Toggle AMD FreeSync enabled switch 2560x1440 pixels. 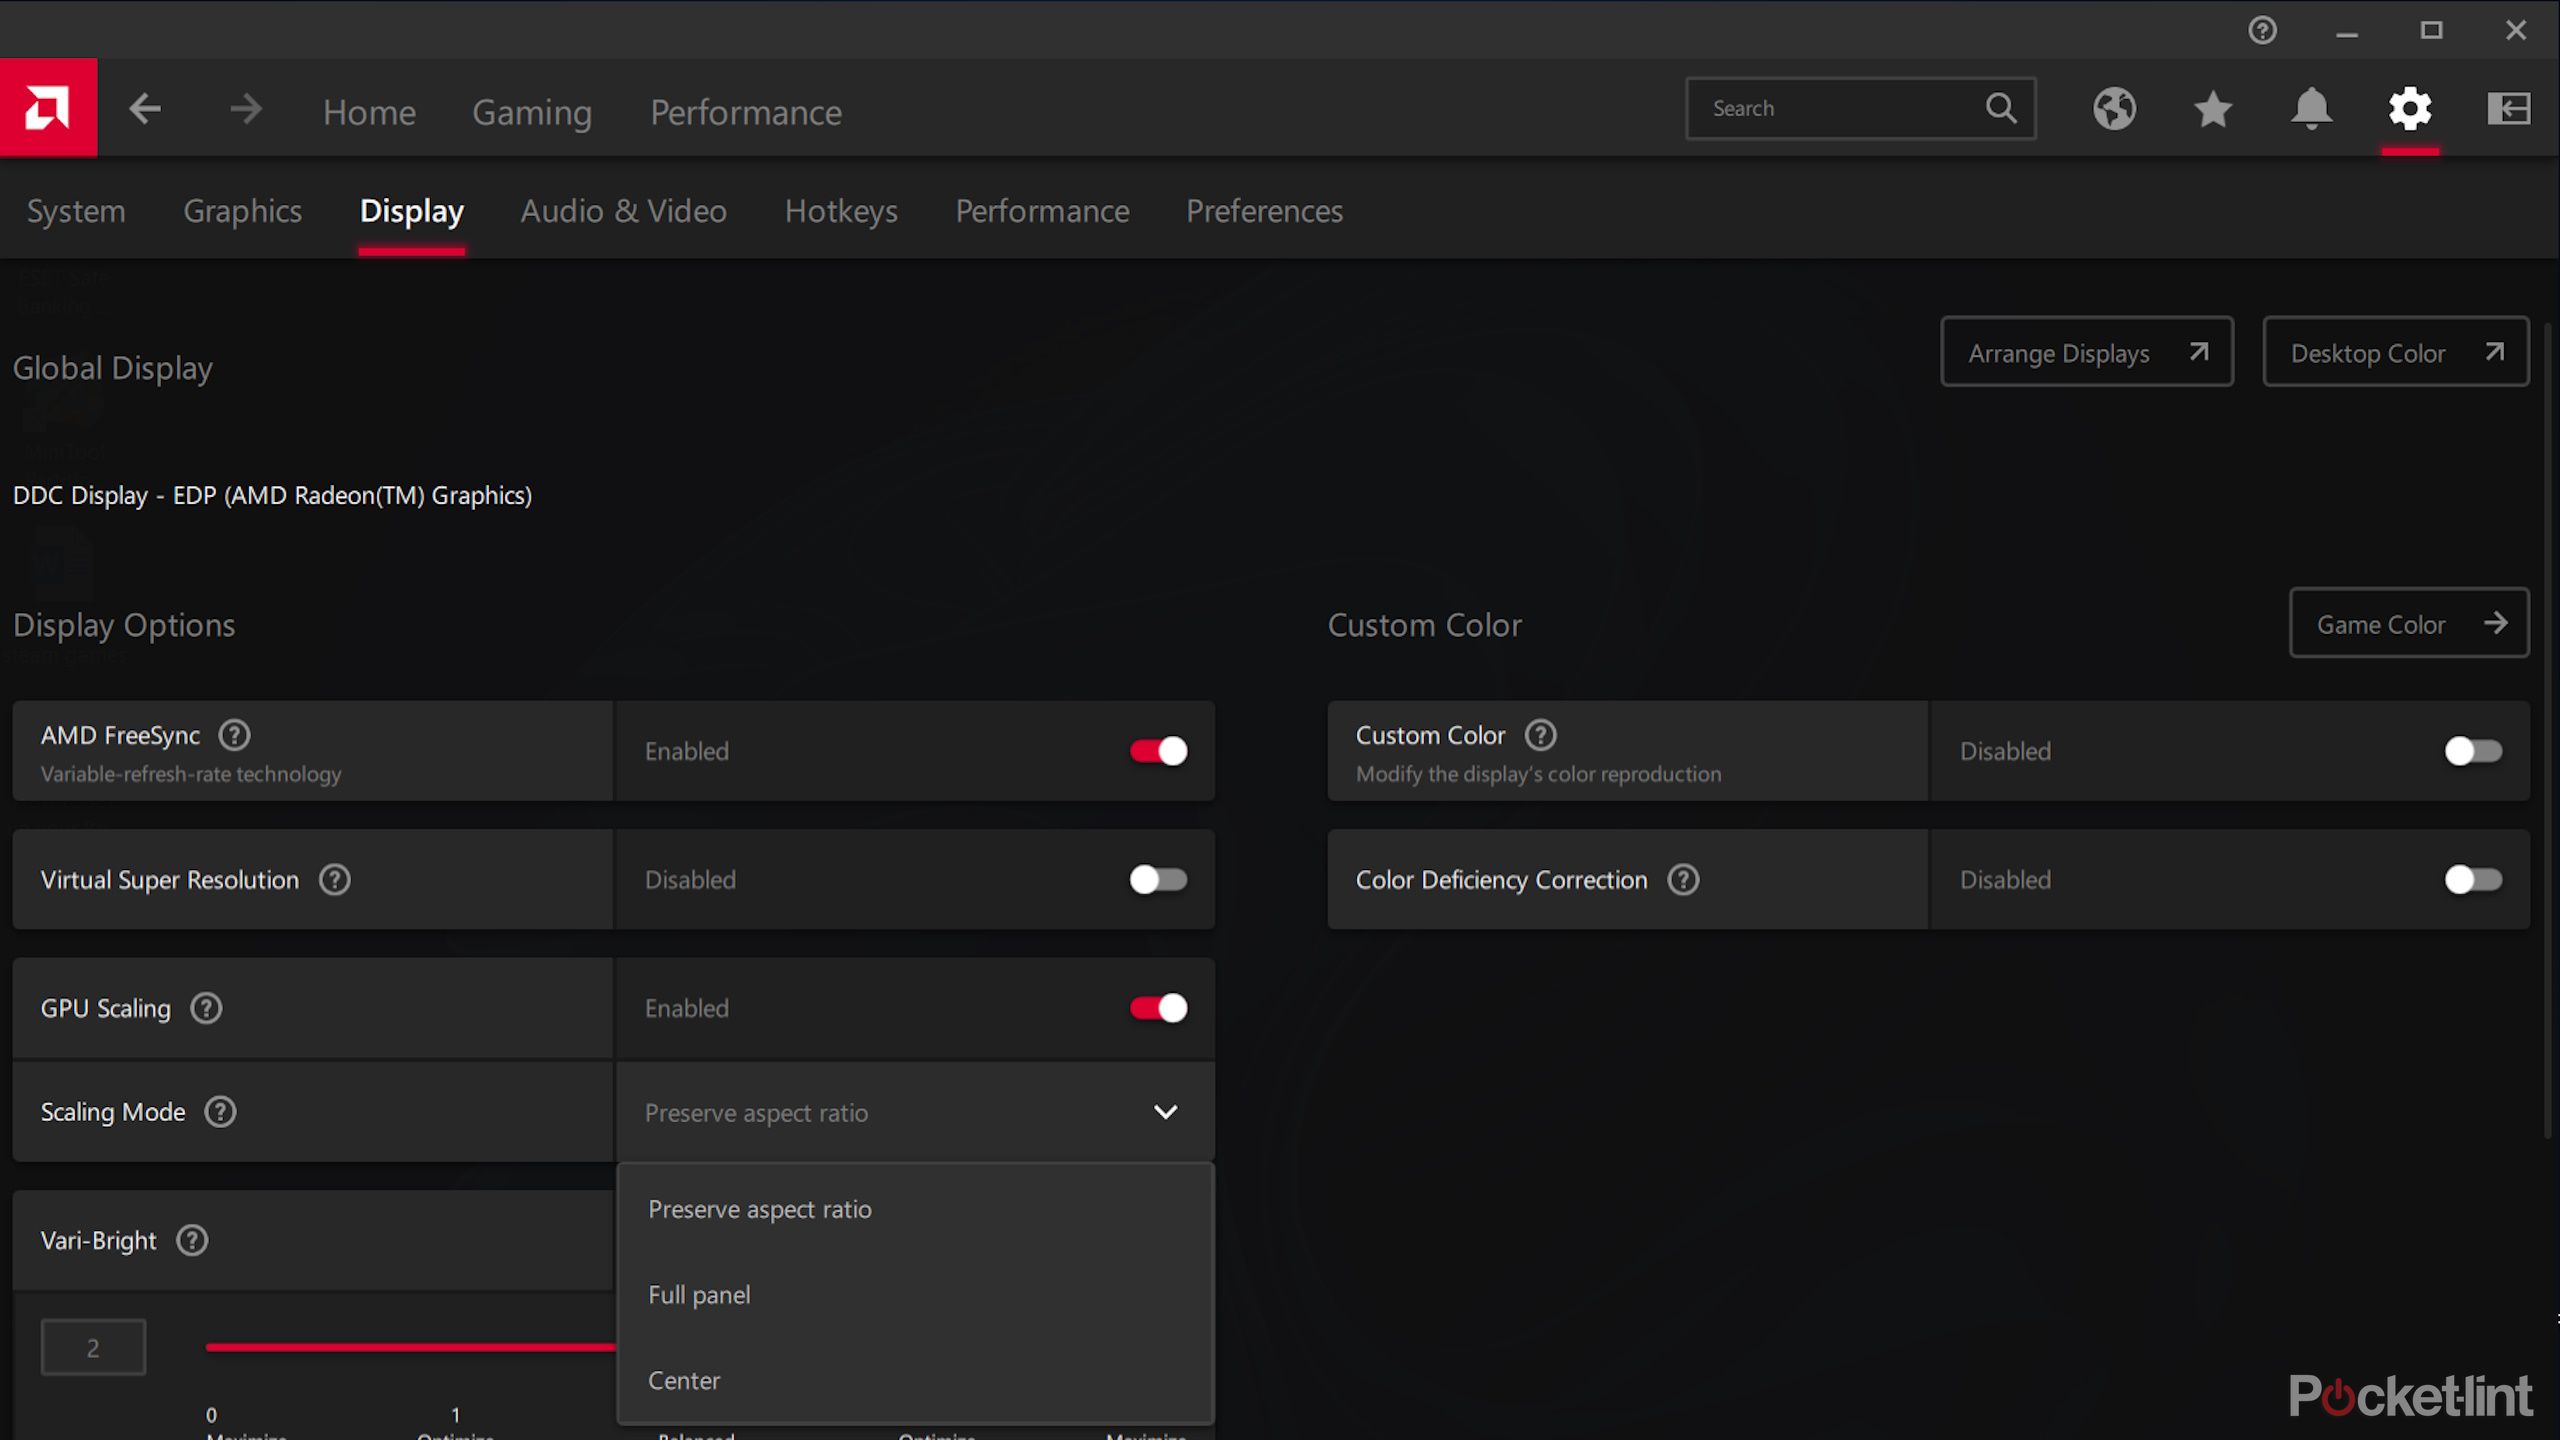click(x=1157, y=751)
